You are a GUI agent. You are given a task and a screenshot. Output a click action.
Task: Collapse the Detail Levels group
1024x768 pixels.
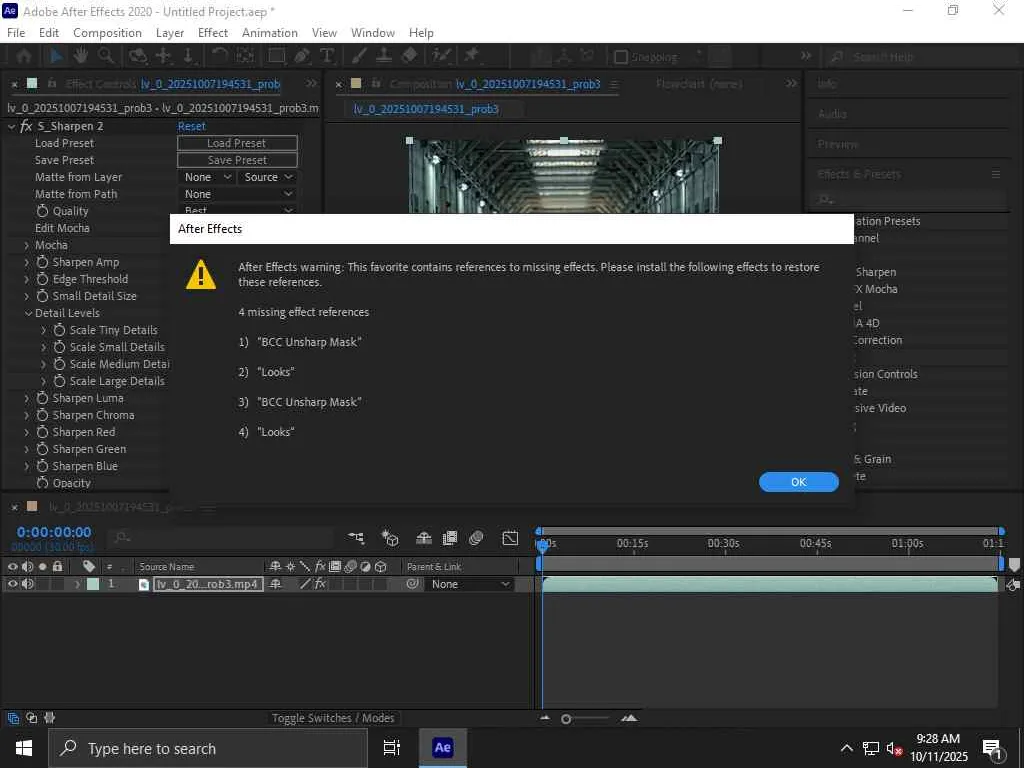coord(27,313)
